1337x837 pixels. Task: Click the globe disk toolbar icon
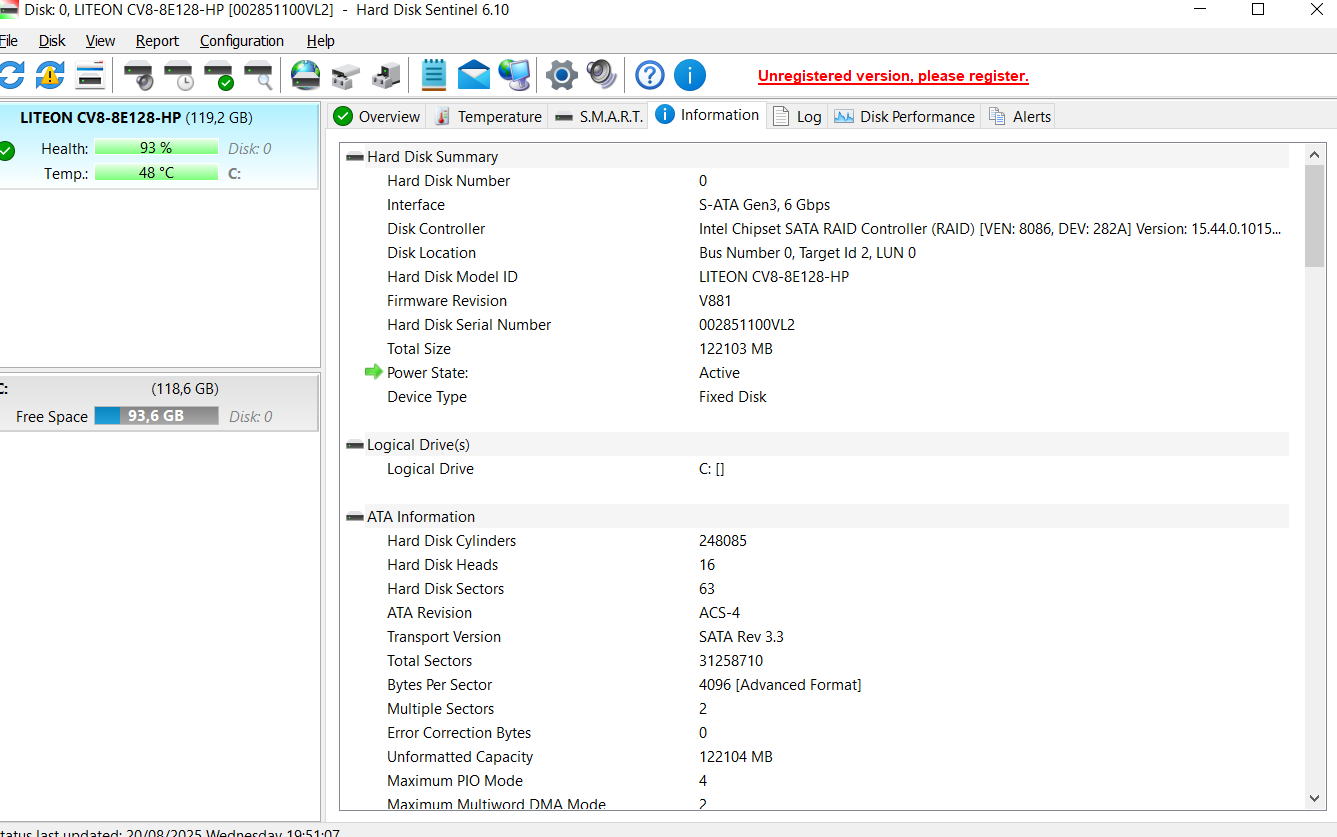click(x=305, y=75)
